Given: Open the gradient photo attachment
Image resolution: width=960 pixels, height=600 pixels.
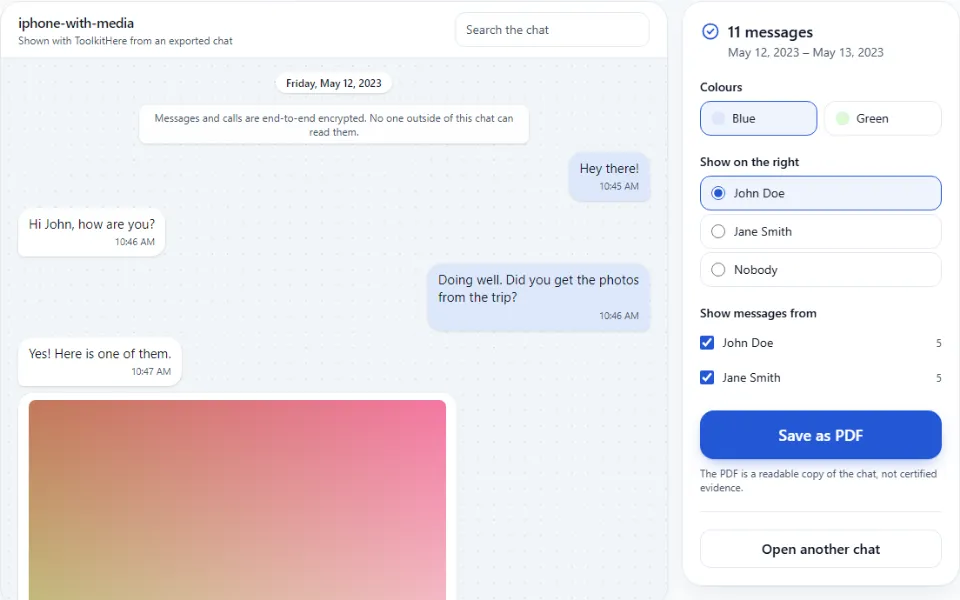Looking at the screenshot, I should [237, 500].
